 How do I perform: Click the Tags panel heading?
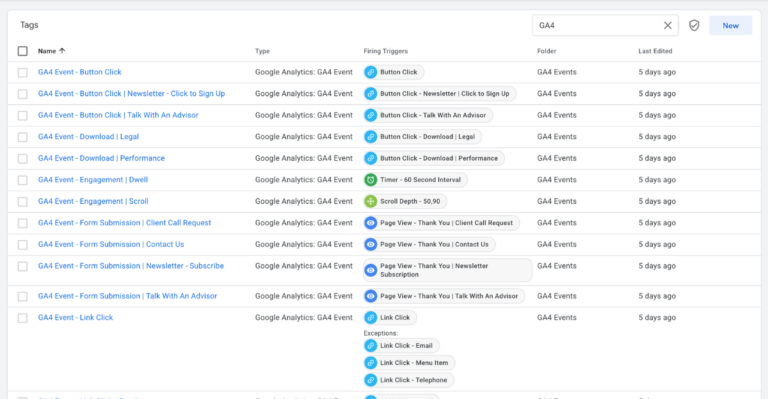pos(29,25)
